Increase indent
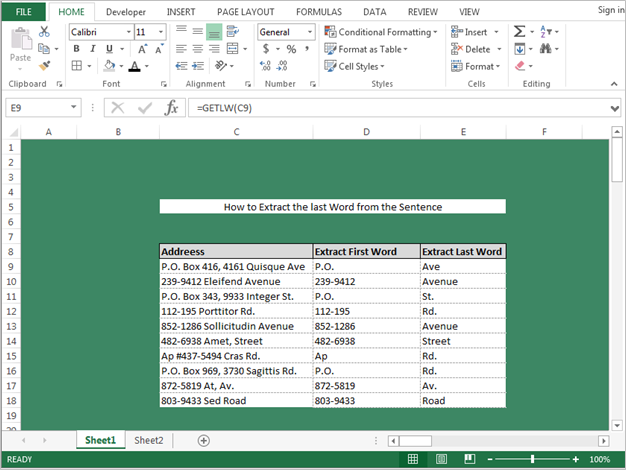This screenshot has width=626, height=470. click(x=198, y=65)
